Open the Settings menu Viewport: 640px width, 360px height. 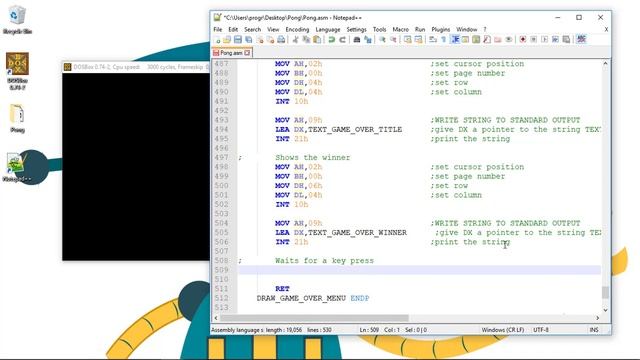356,29
